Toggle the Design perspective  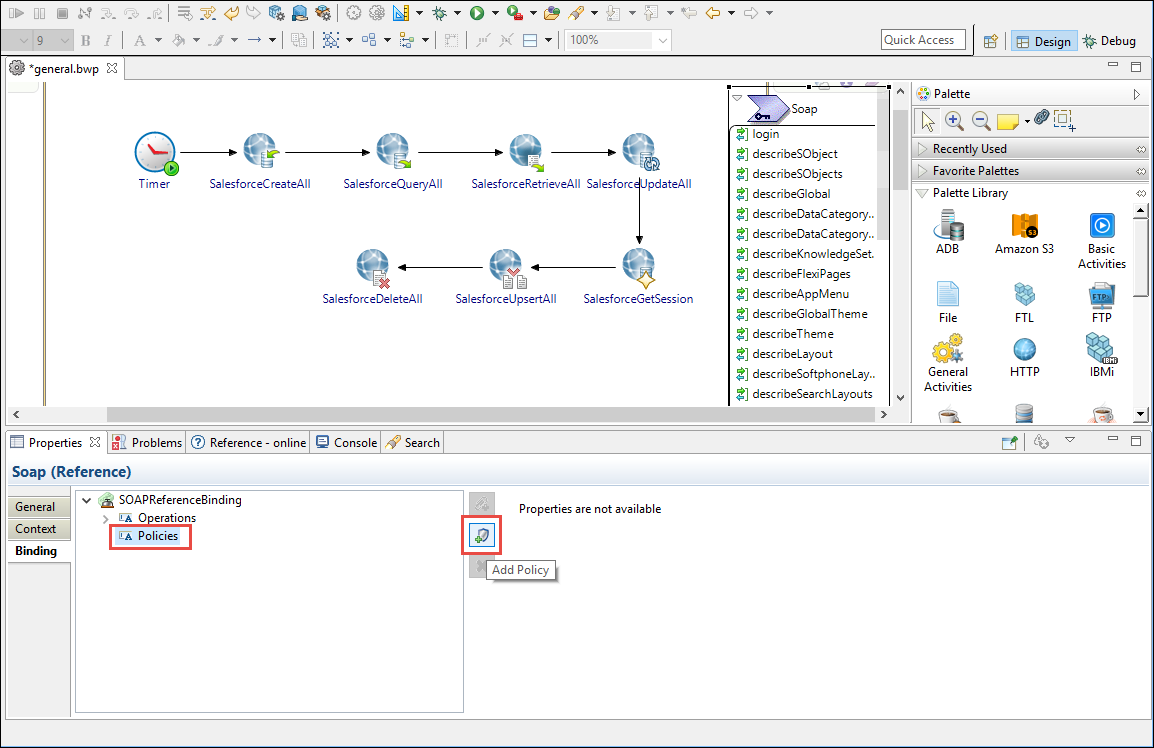pyautogui.click(x=1044, y=41)
